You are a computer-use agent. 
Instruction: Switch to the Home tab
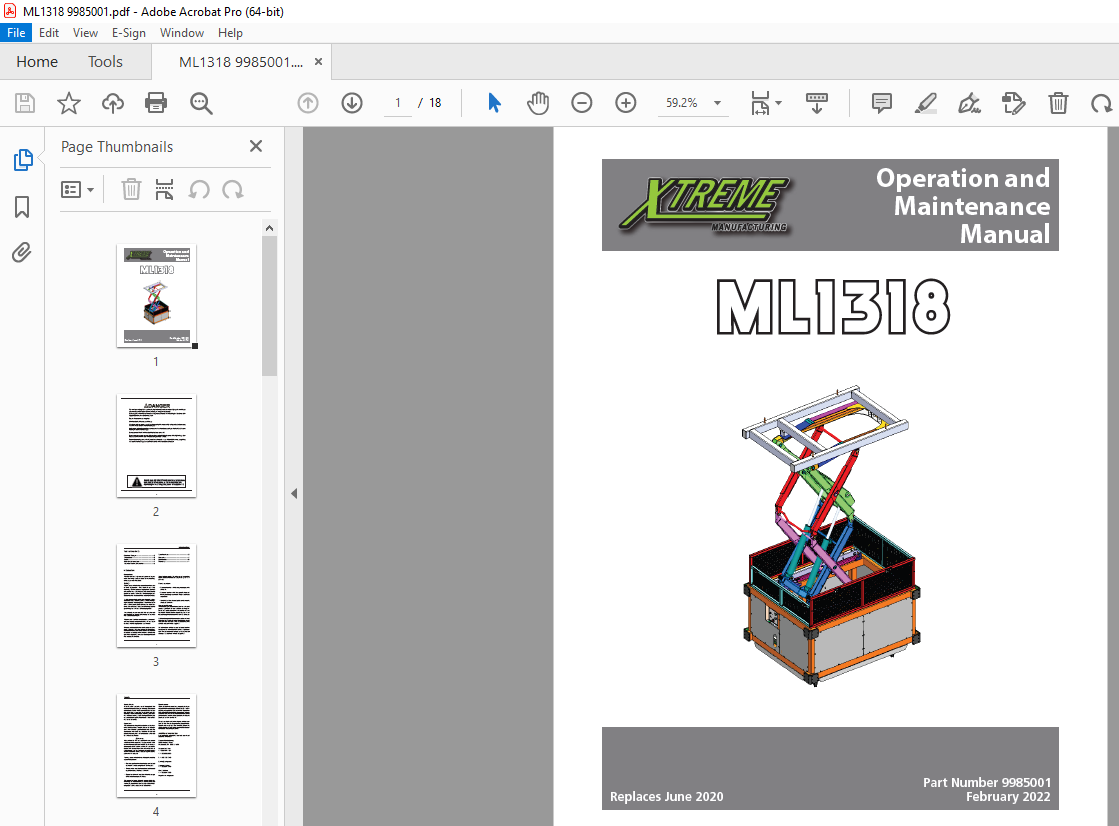37,62
